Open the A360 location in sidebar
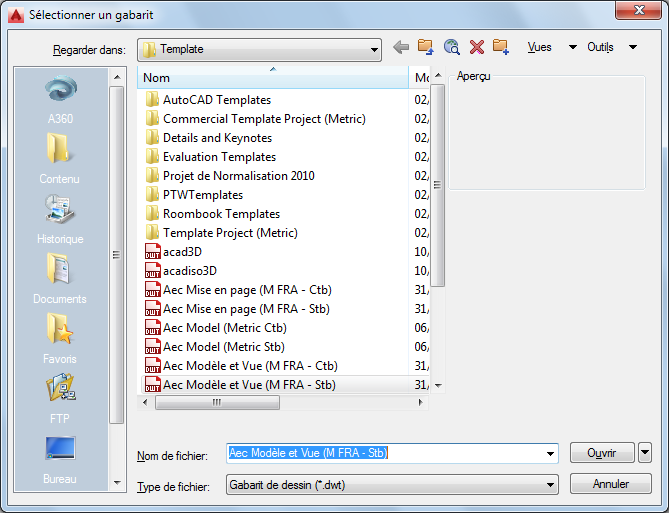Image resolution: width=669 pixels, height=513 pixels. click(x=60, y=100)
